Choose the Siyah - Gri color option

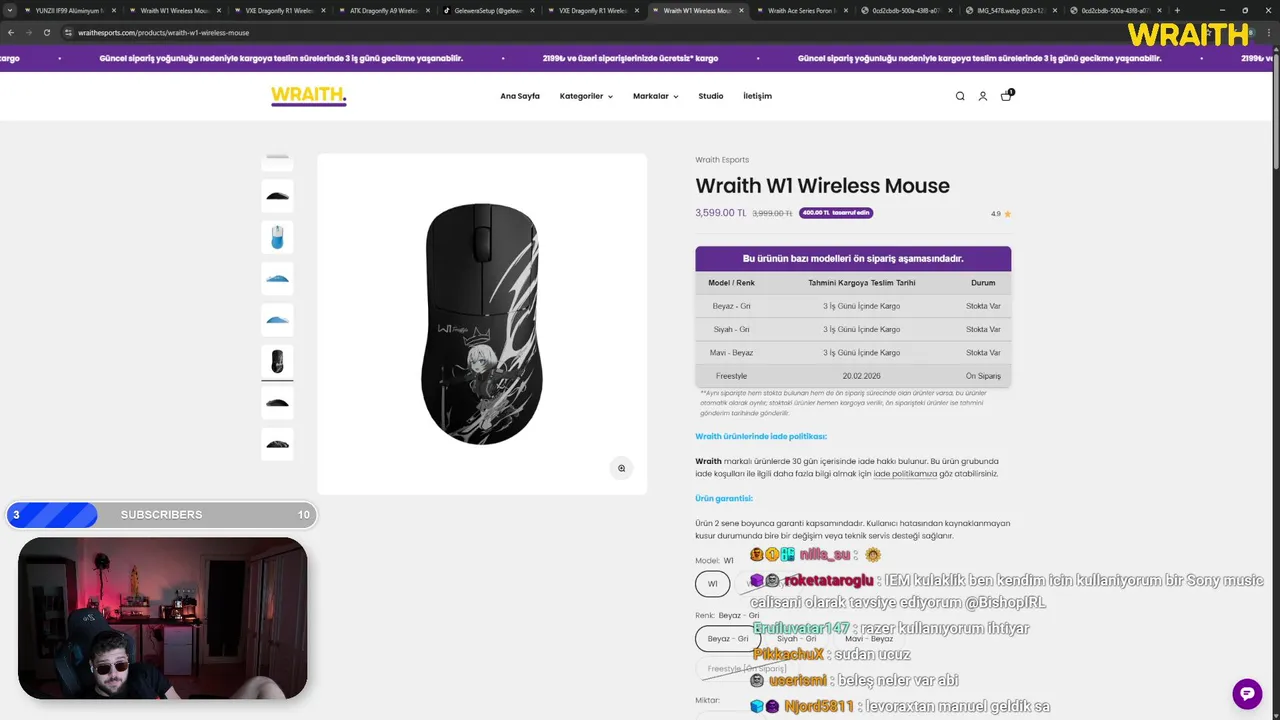797,638
